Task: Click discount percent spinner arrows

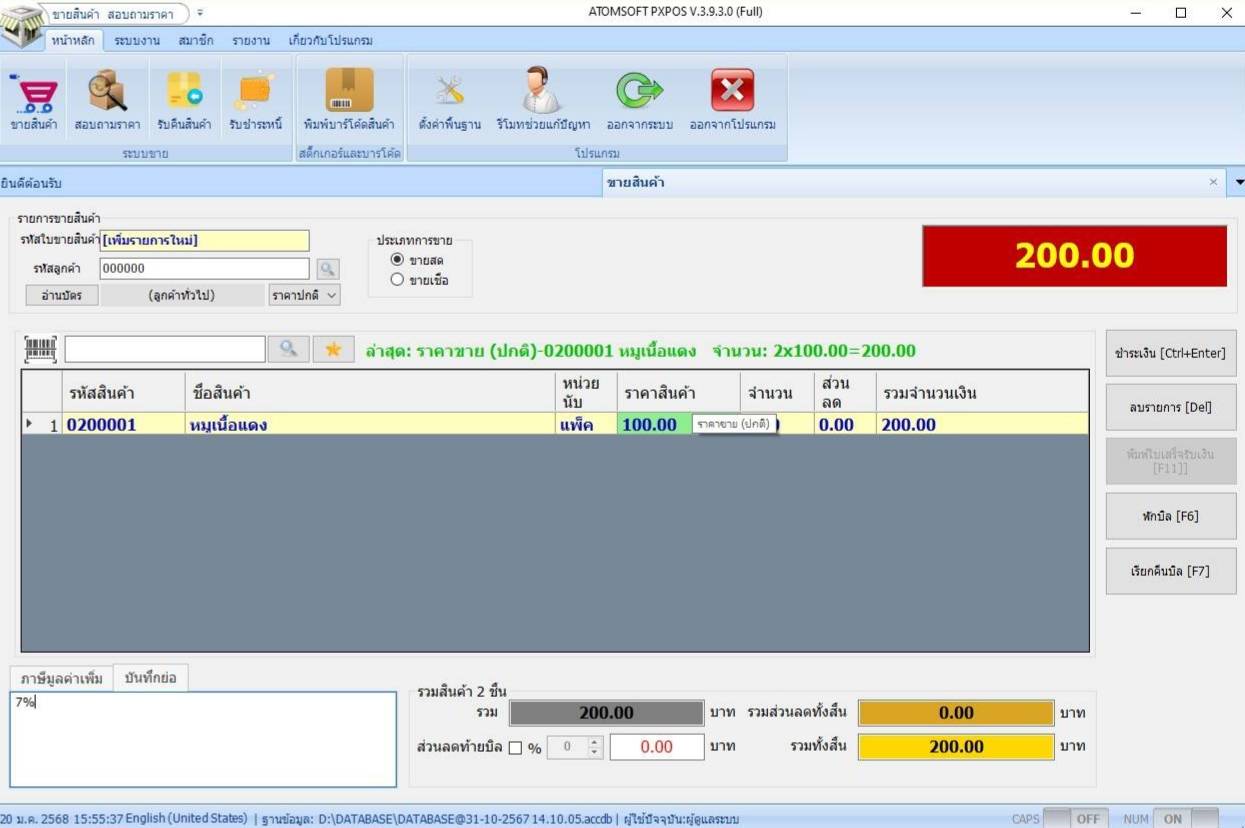Action: point(596,747)
